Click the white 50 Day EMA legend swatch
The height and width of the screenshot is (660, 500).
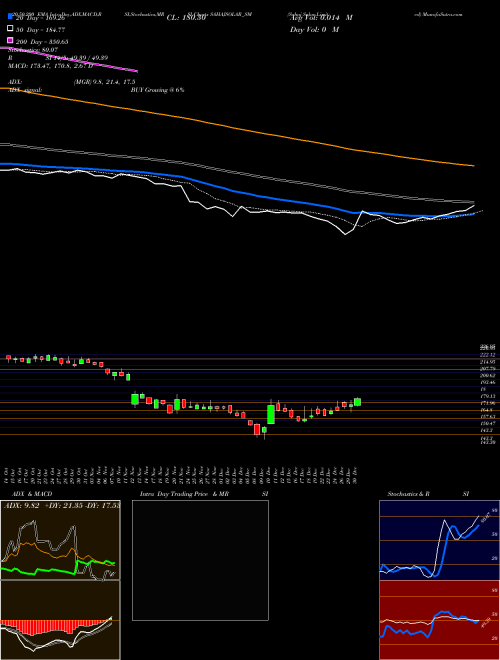pos(10,29)
